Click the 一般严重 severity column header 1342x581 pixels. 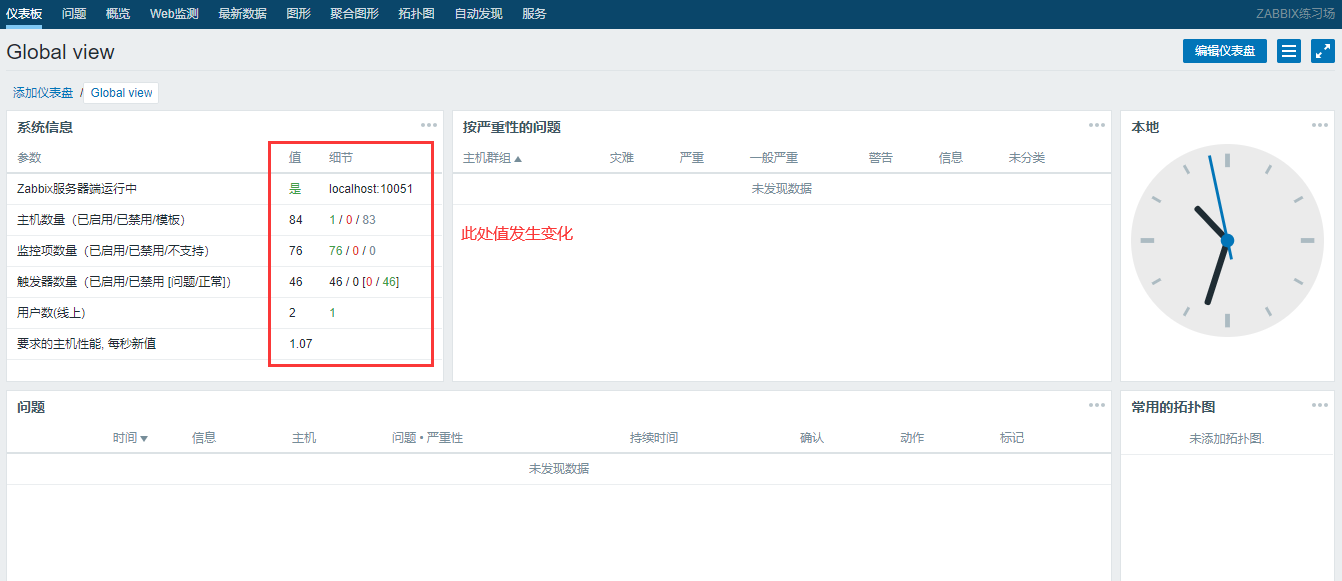774,158
